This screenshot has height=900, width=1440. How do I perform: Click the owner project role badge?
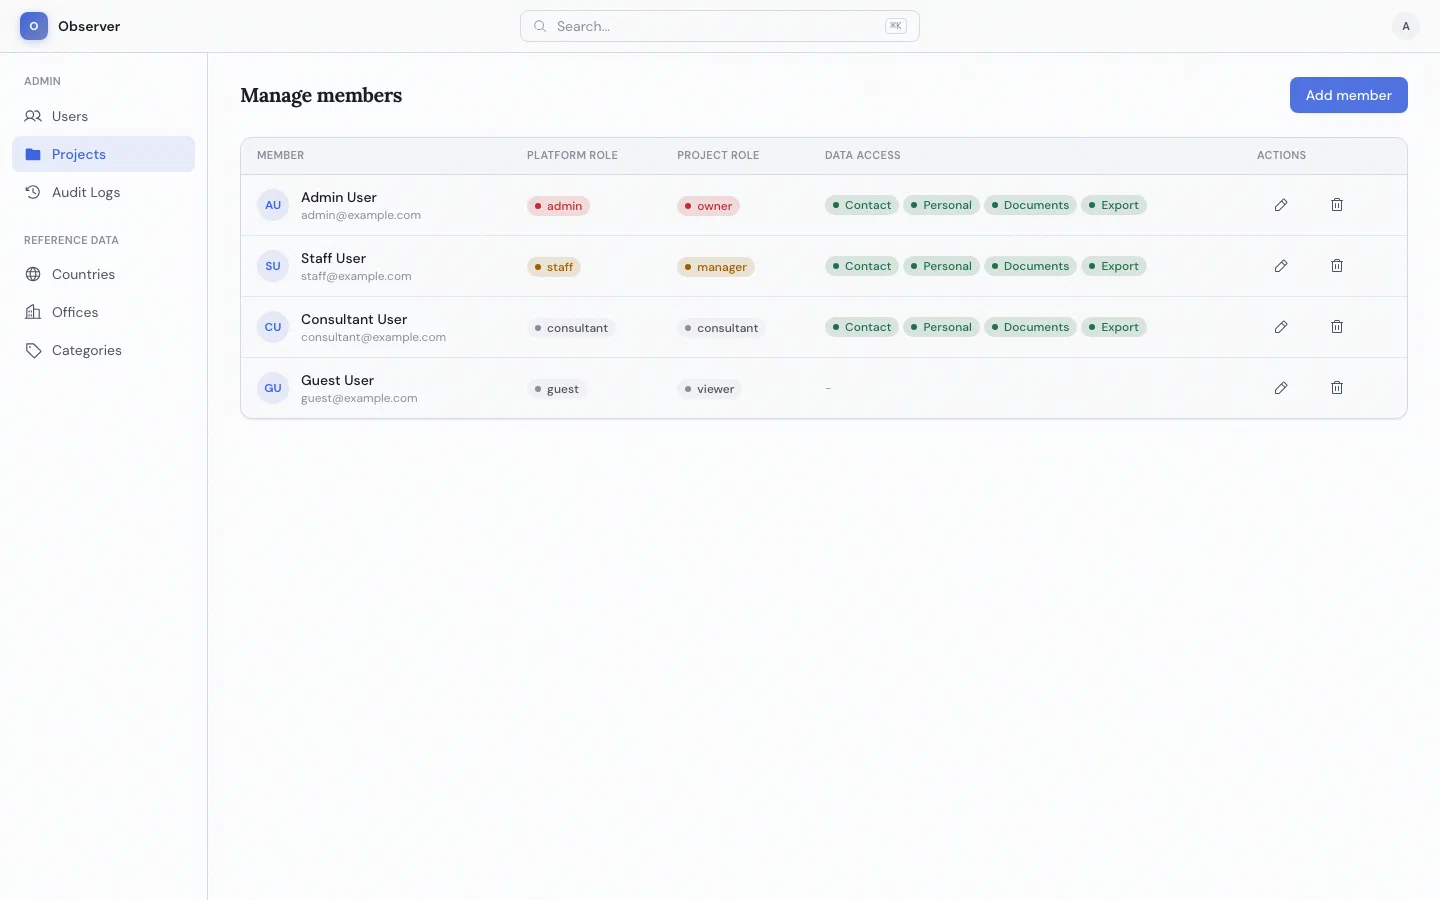pyautogui.click(x=708, y=206)
